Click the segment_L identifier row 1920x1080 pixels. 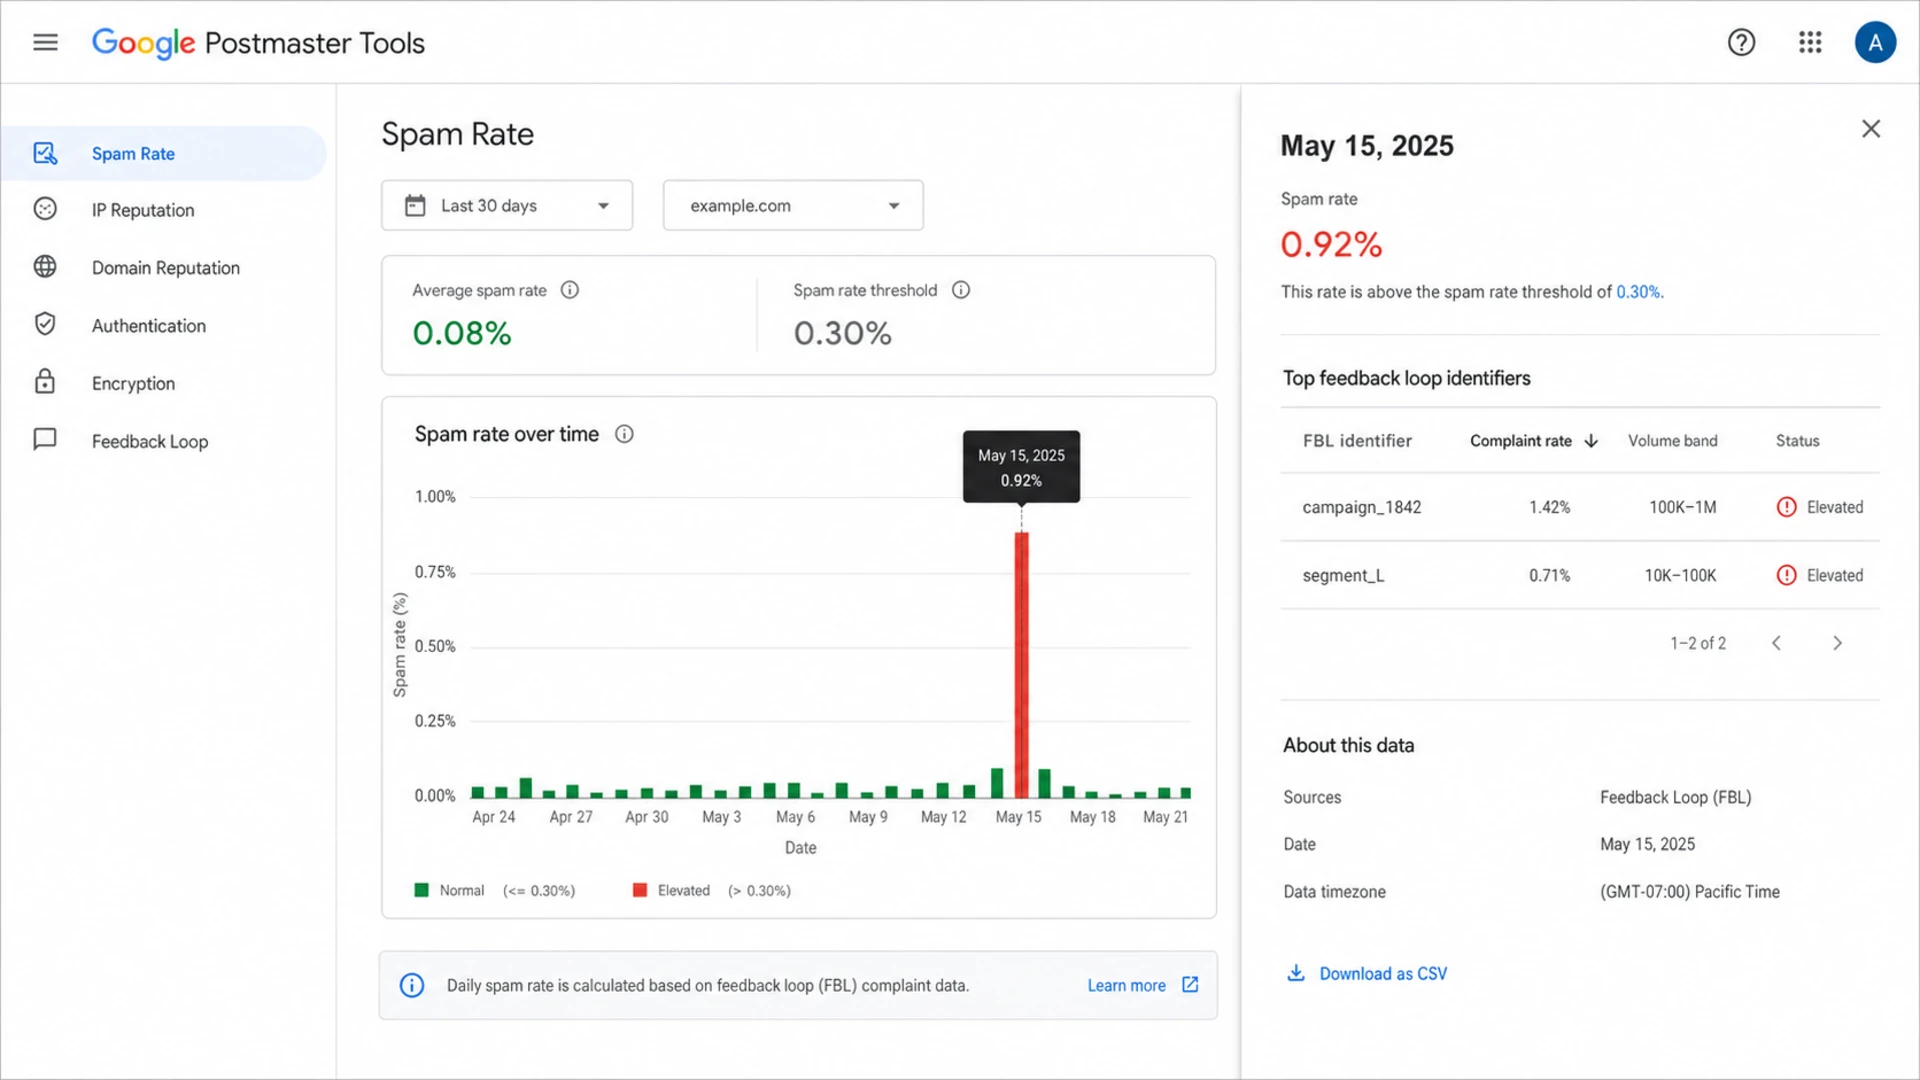point(1580,575)
